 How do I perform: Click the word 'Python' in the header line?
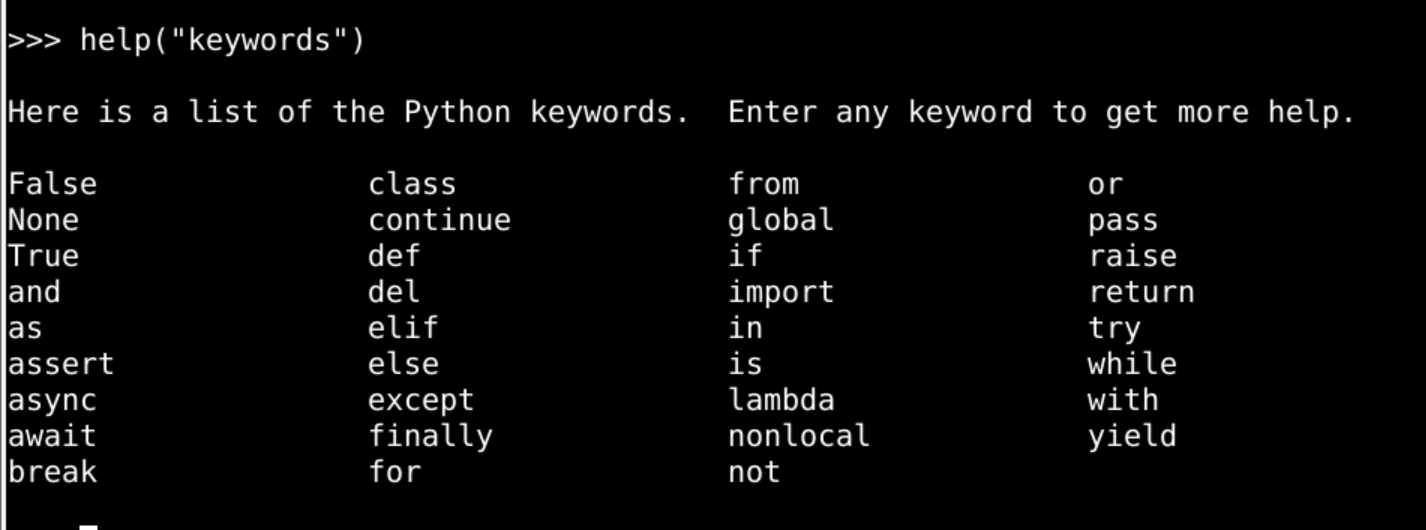(457, 113)
